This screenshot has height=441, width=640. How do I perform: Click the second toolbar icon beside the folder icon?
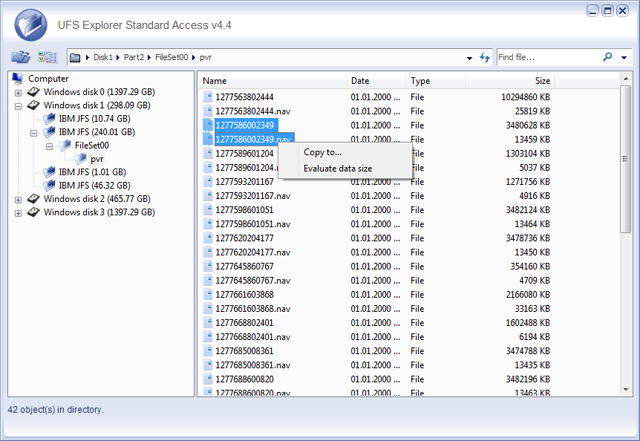point(47,57)
